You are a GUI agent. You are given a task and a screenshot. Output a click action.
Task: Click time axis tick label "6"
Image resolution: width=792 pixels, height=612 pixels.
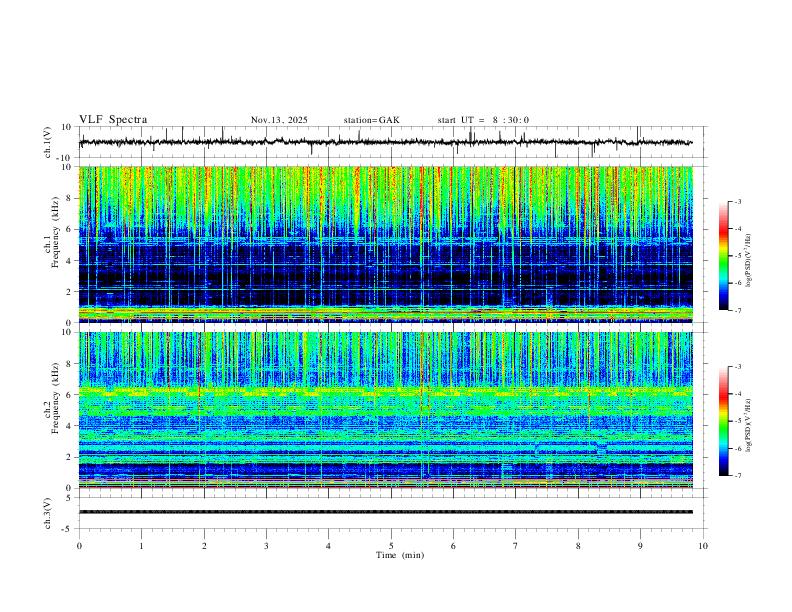point(454,546)
